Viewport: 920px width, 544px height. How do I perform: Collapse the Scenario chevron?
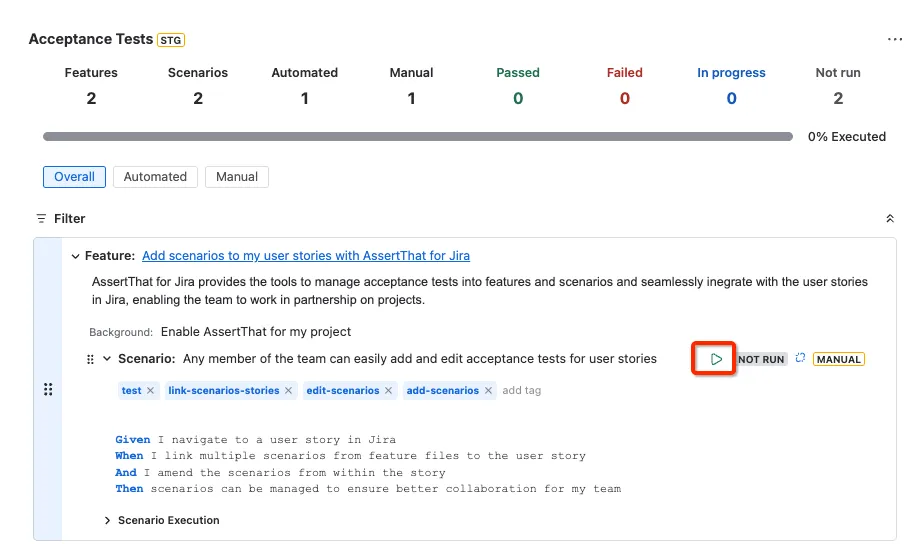[107, 359]
